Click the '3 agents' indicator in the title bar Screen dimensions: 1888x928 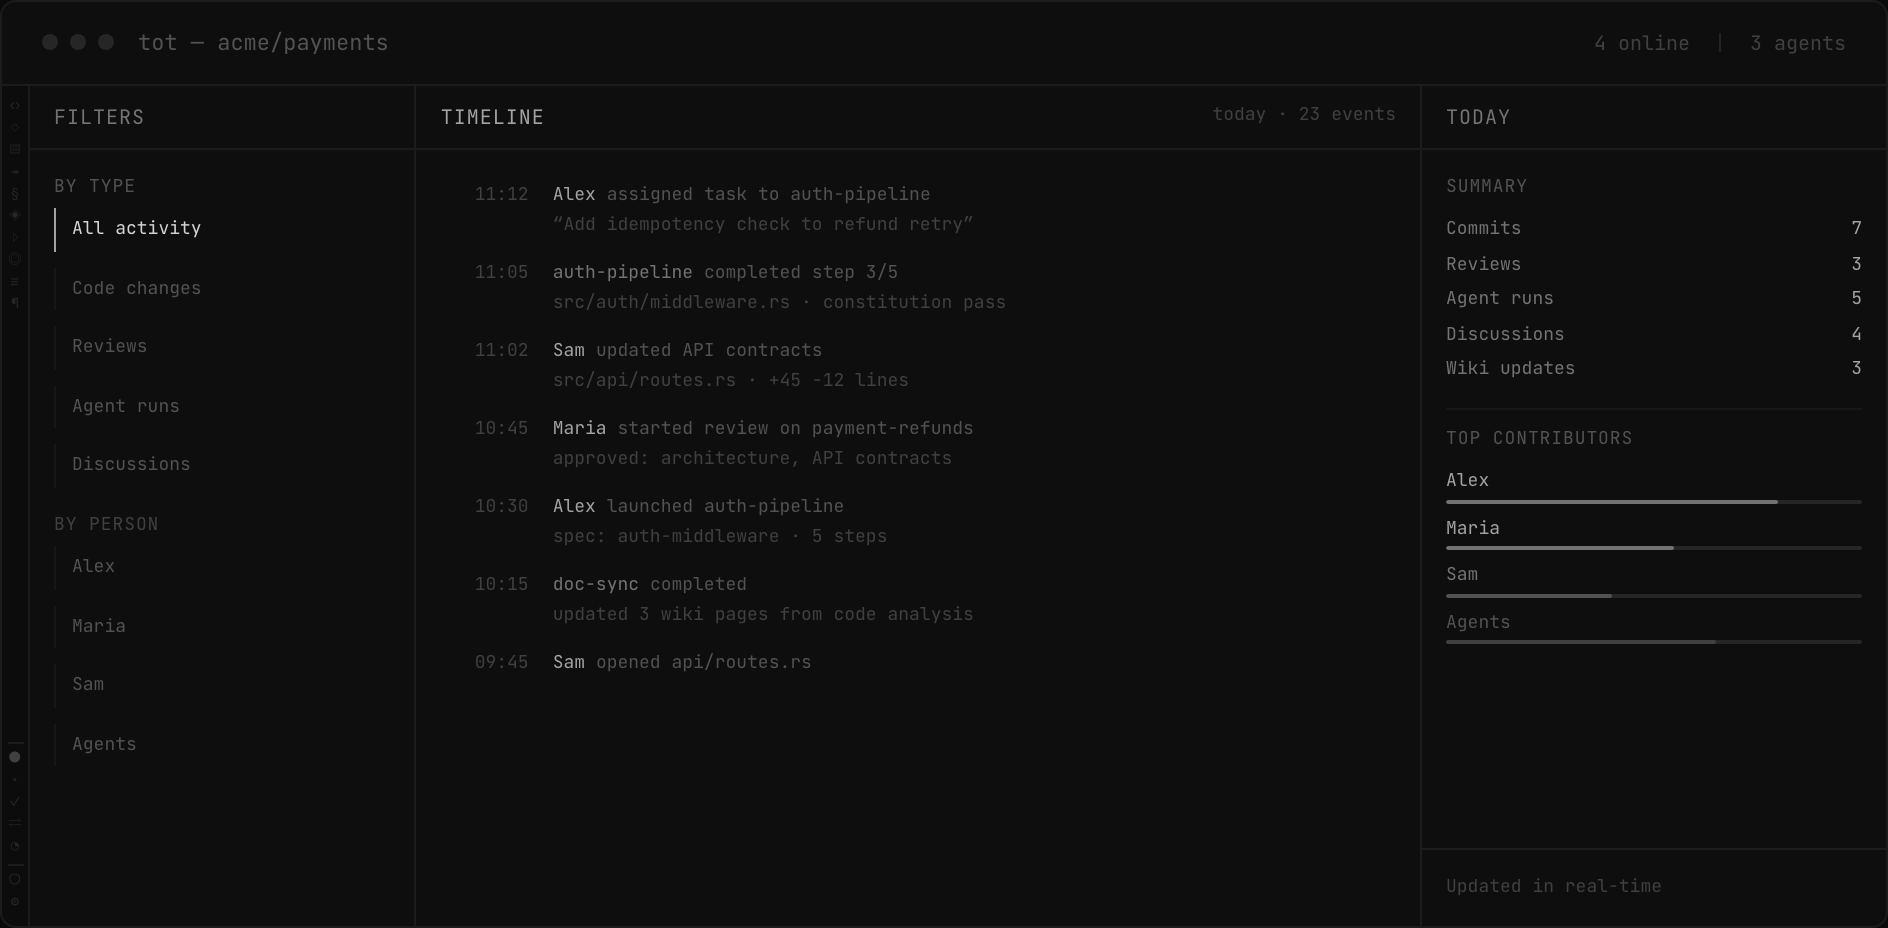pyautogui.click(x=1797, y=44)
